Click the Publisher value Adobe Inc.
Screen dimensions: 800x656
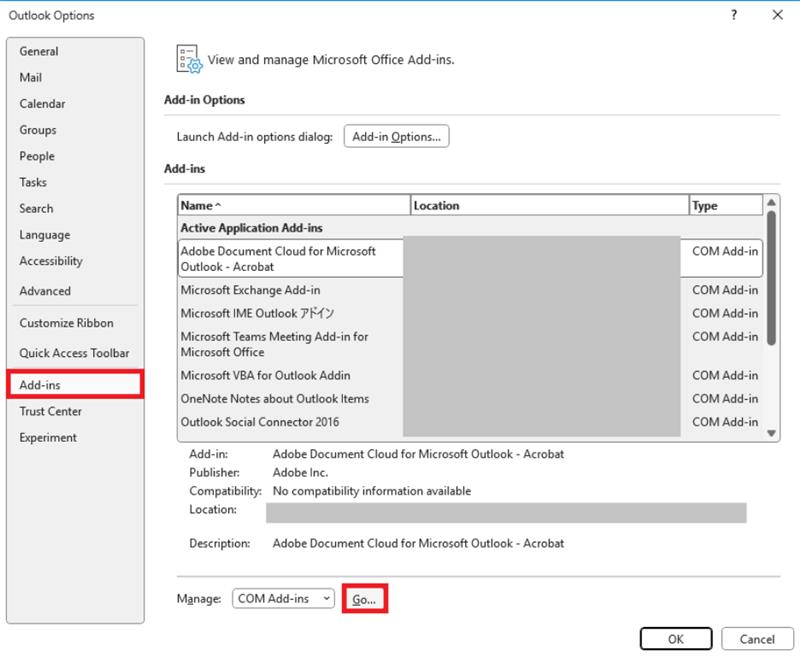pos(300,473)
